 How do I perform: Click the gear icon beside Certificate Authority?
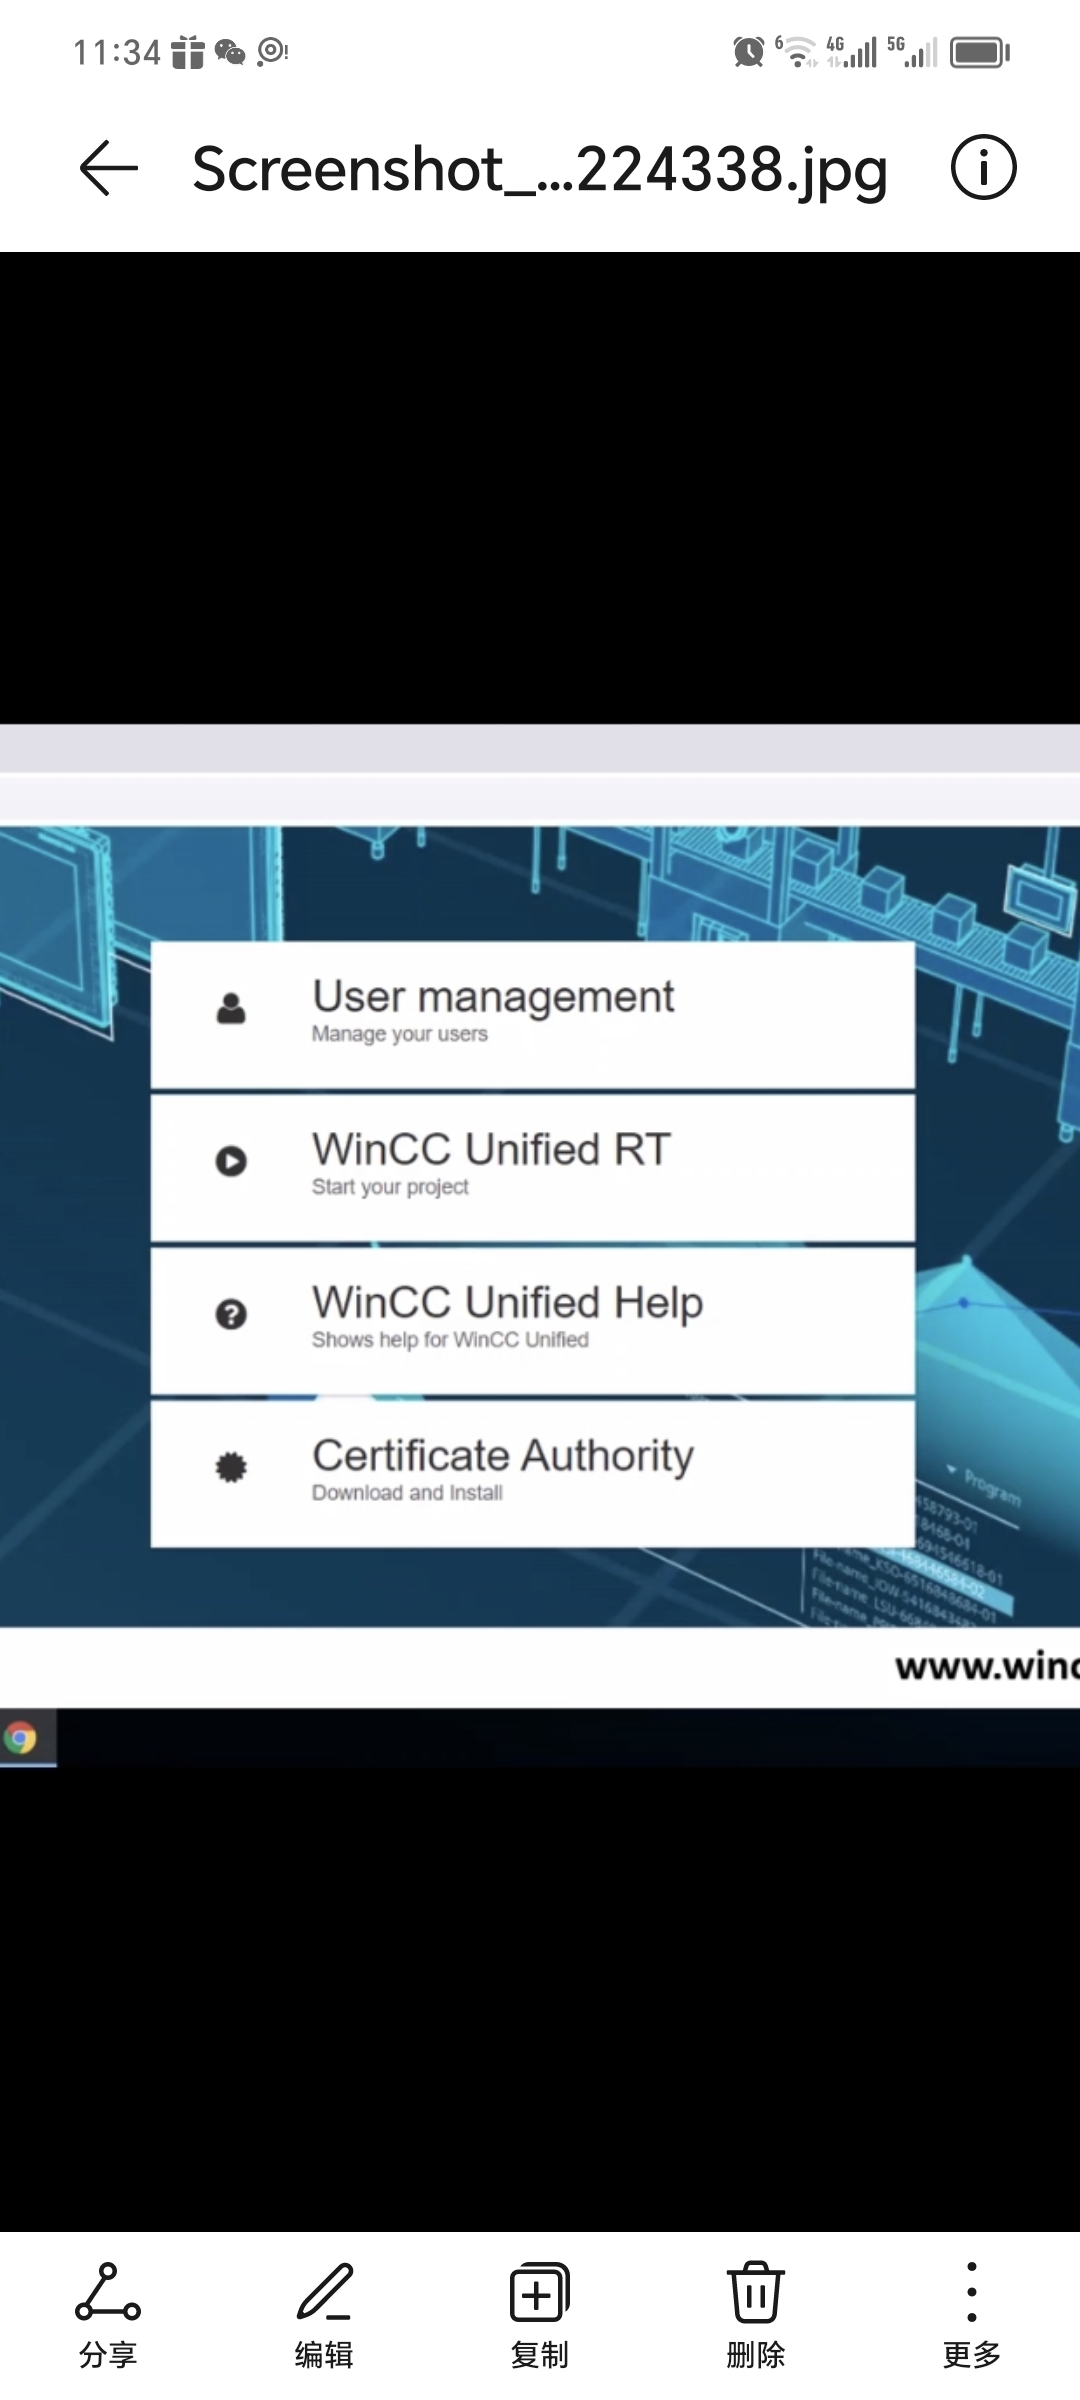(231, 1467)
